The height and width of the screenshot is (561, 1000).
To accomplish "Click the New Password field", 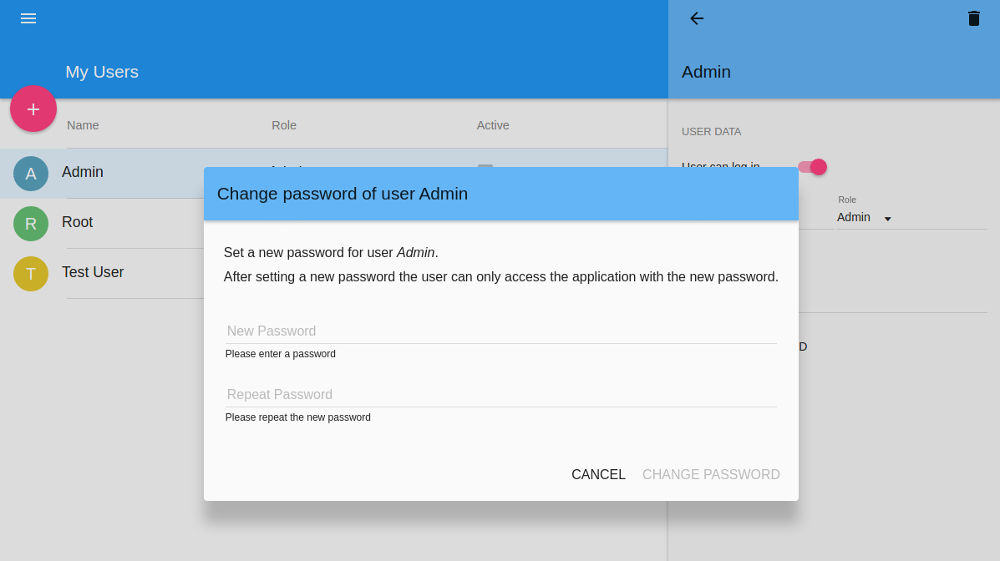I will (501, 331).
